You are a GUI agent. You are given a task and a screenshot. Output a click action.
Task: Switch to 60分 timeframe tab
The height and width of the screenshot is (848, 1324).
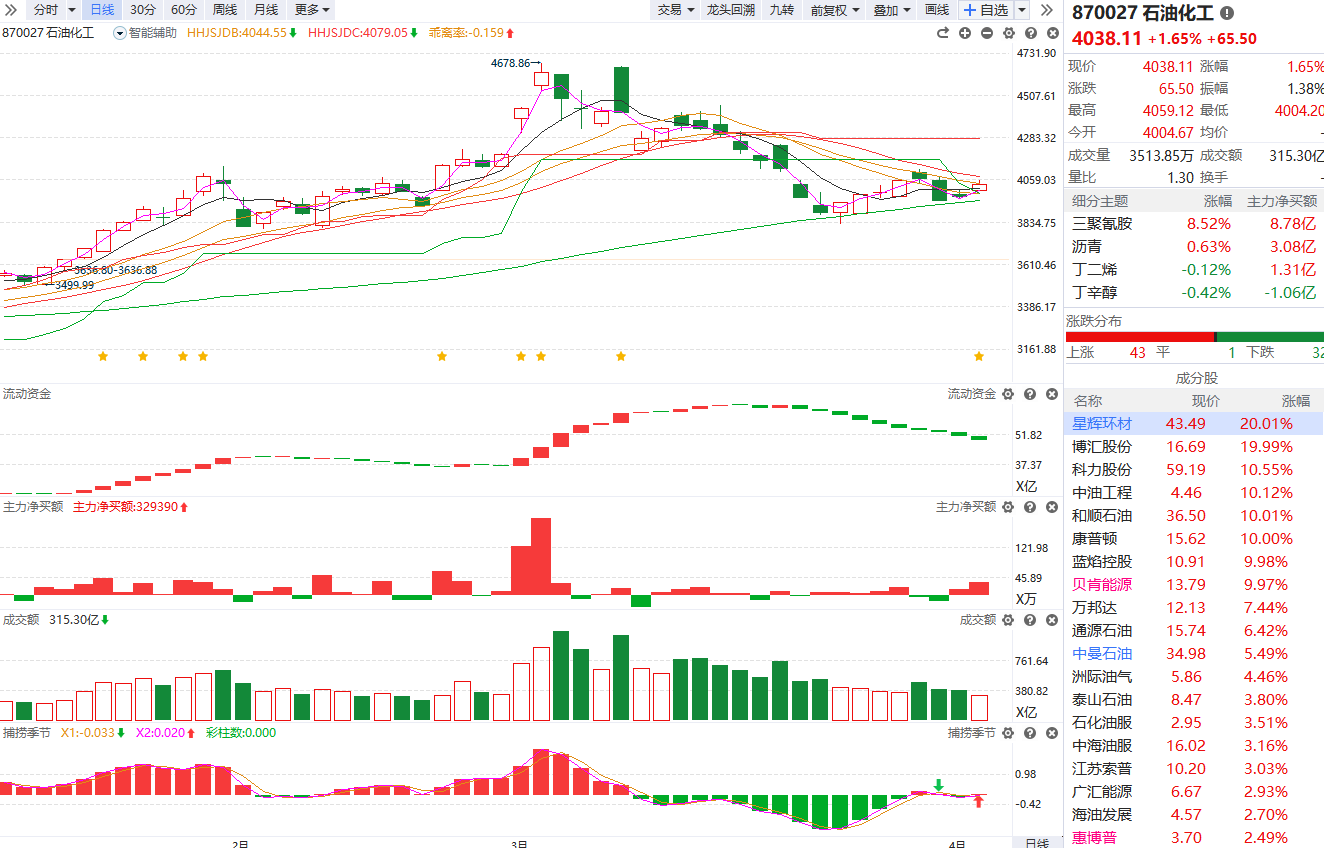point(184,10)
